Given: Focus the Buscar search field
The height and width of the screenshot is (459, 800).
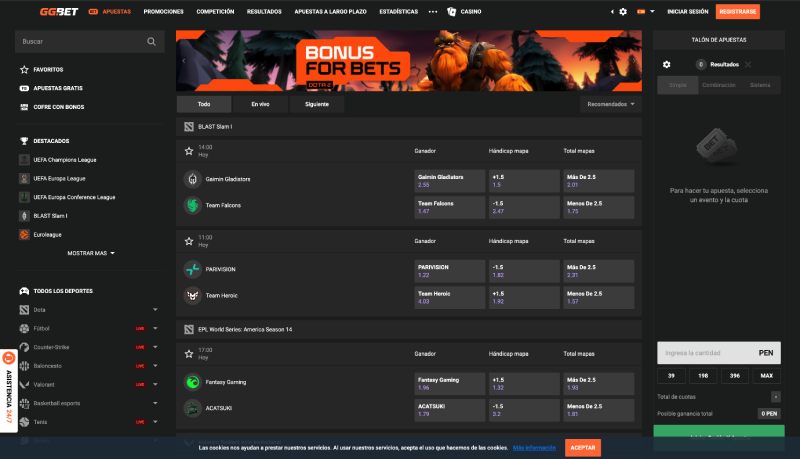Looking at the screenshot, I should (90, 41).
